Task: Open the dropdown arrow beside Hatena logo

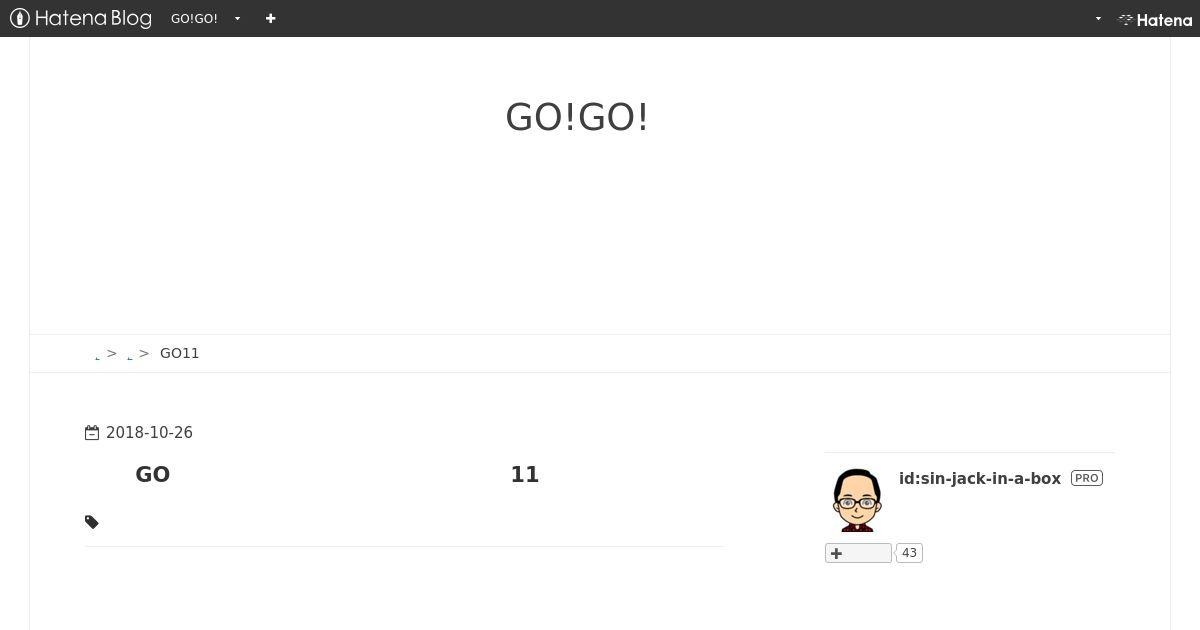Action: [1098, 19]
